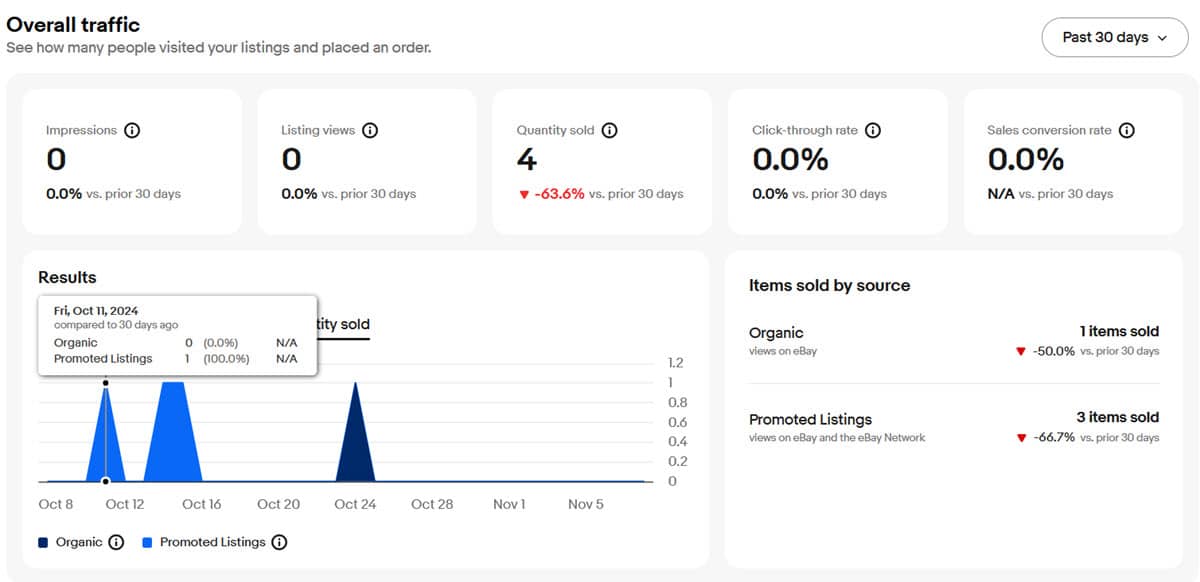
Task: Open the Quantity sold metric card
Action: click(x=601, y=161)
